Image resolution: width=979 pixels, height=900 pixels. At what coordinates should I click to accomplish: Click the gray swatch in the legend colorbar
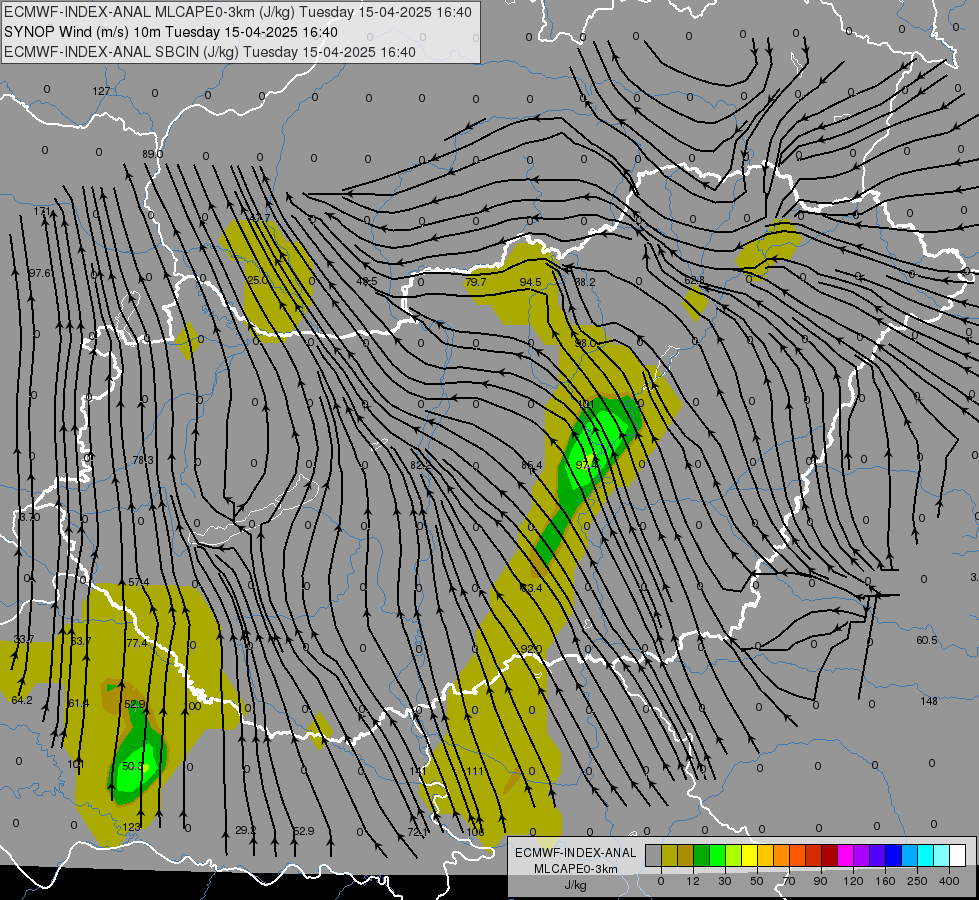click(653, 856)
